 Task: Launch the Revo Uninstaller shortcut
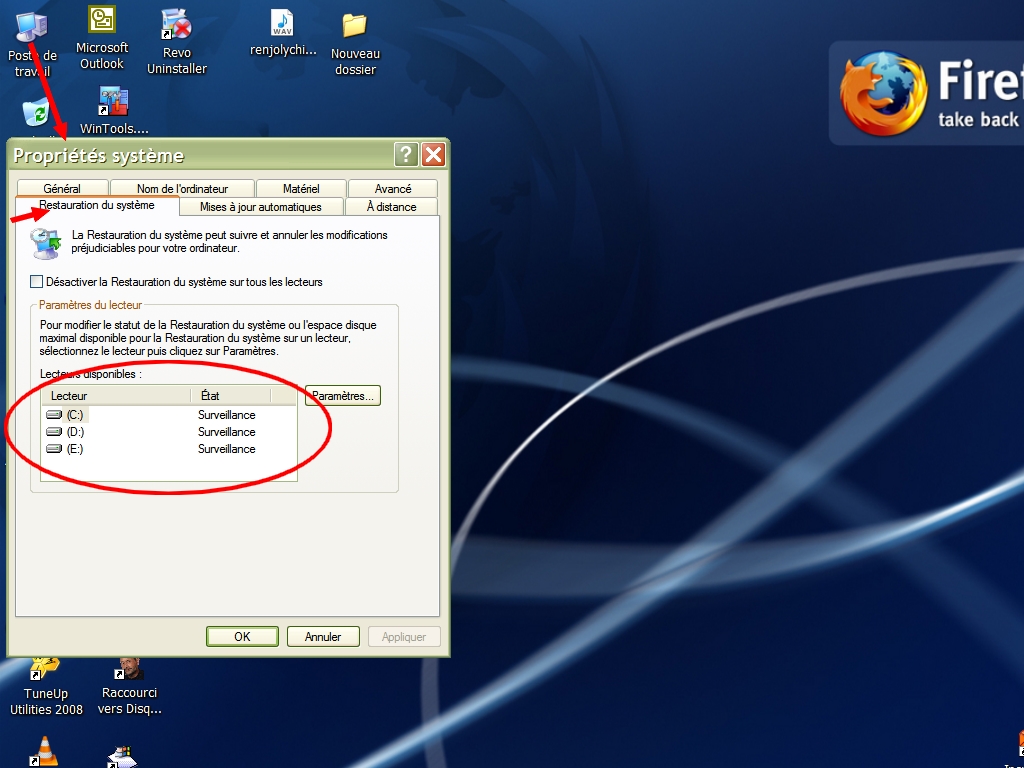(x=176, y=24)
